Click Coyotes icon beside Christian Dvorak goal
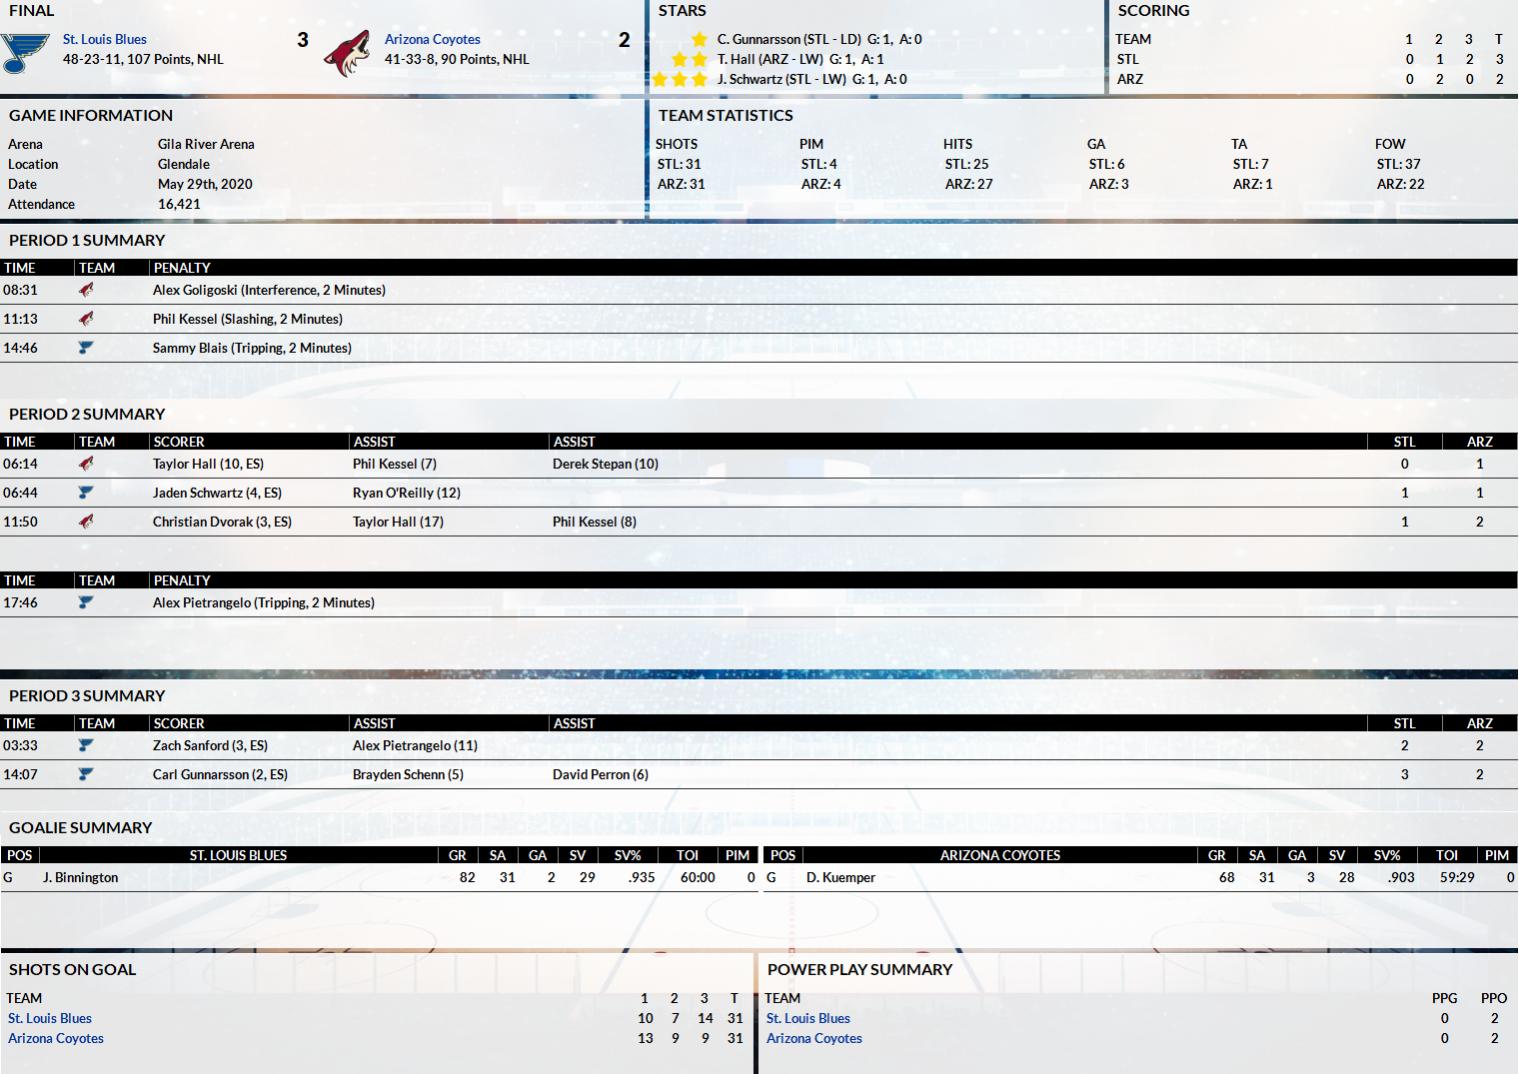Viewport: 1519px width, 1074px height. pyautogui.click(x=86, y=522)
